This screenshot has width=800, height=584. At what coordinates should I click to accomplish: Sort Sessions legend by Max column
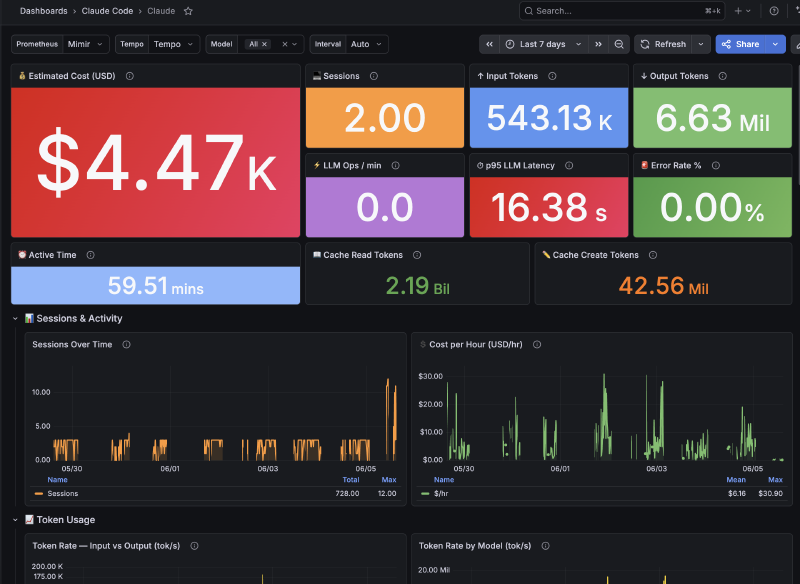pos(389,480)
